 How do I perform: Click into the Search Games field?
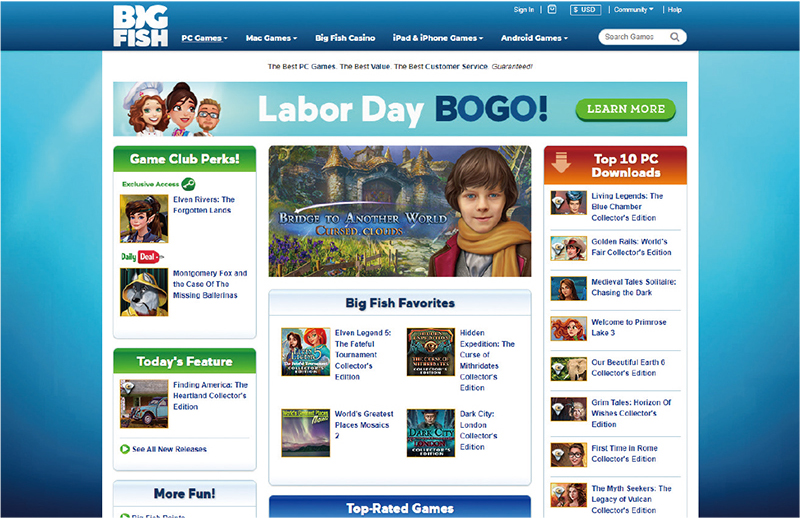tap(634, 37)
